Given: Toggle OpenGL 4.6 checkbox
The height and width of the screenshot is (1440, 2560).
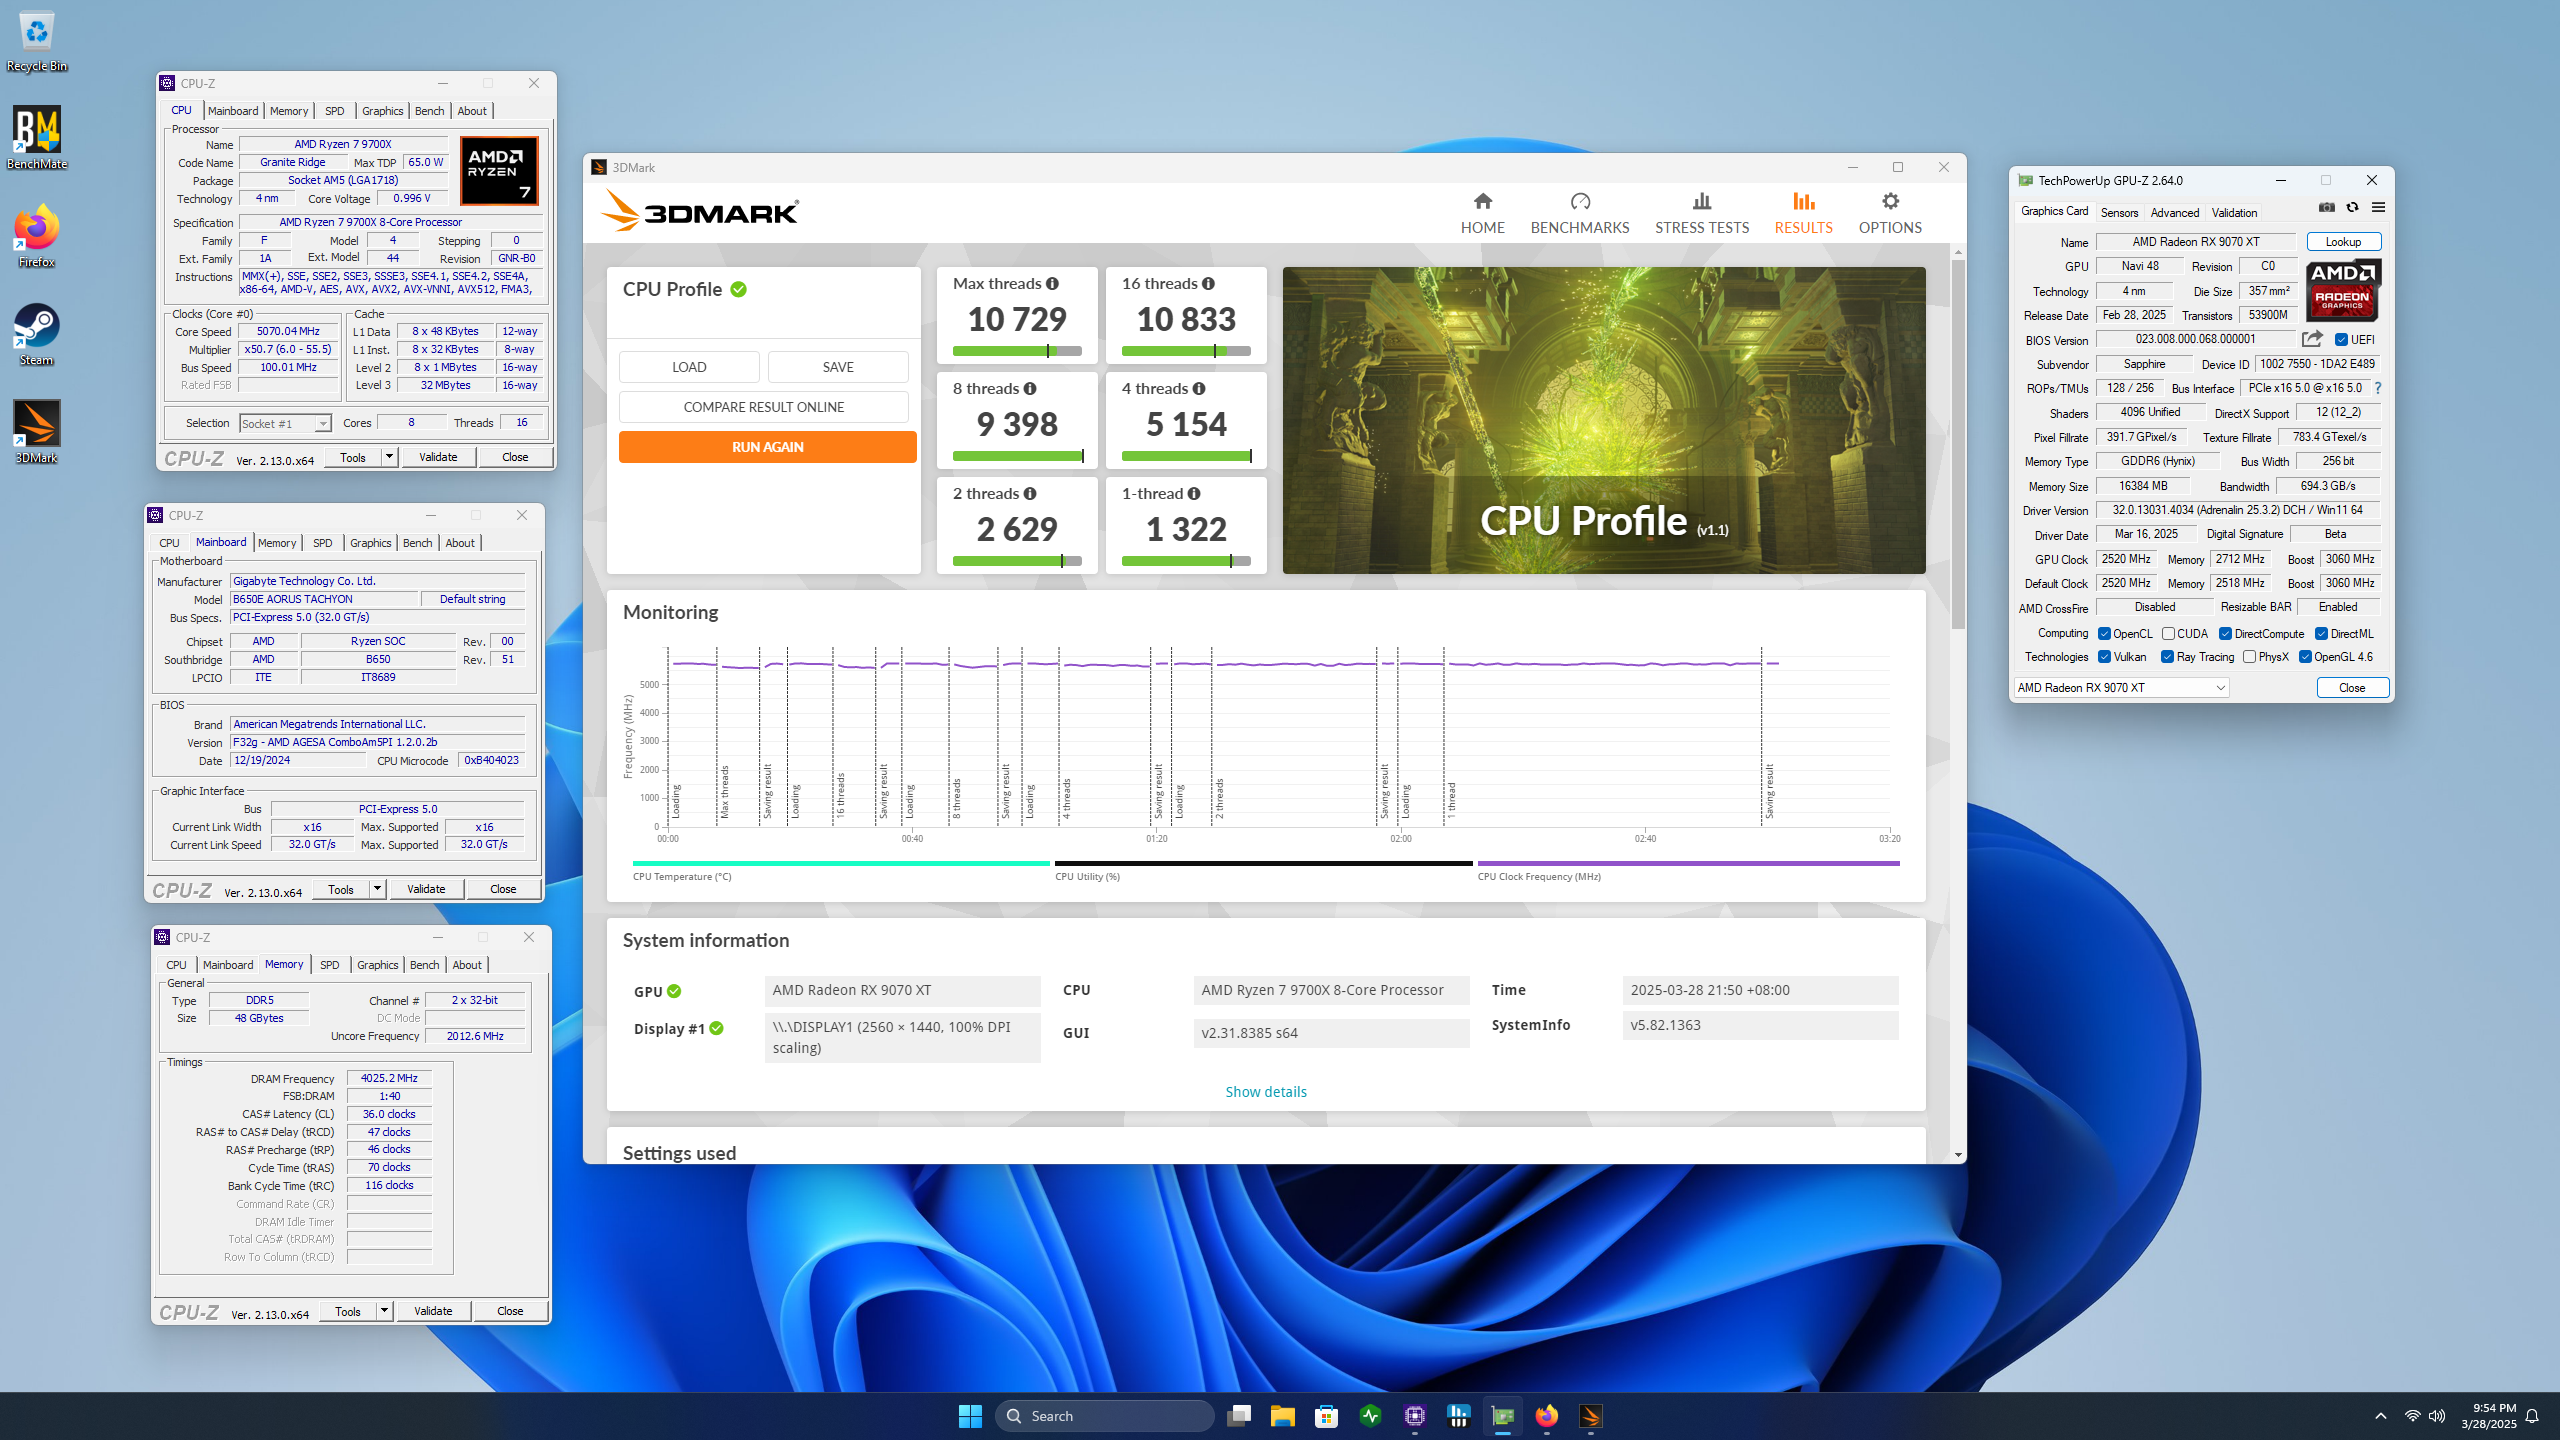Looking at the screenshot, I should point(2305,657).
